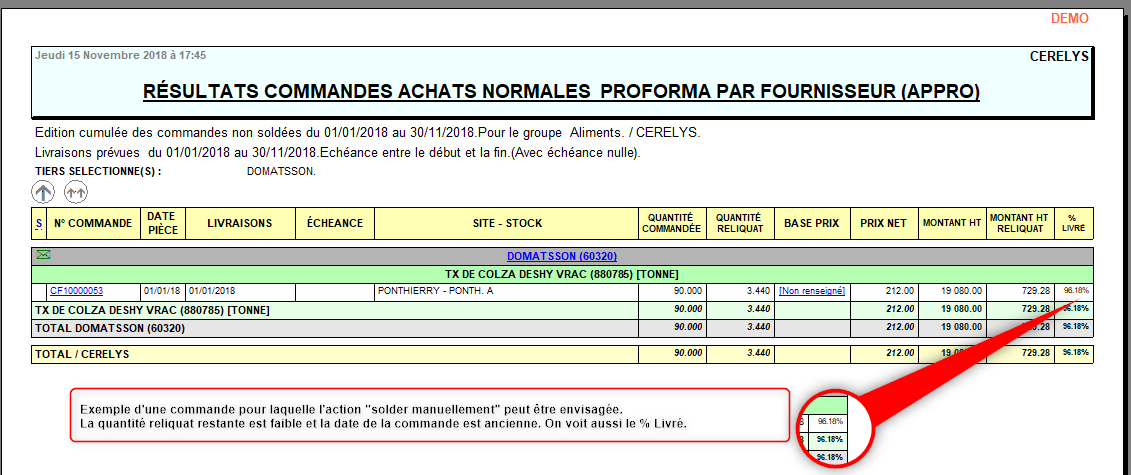Click the [Non renseigné] base price link
Screen dimensions: 1131x475
[811, 291]
